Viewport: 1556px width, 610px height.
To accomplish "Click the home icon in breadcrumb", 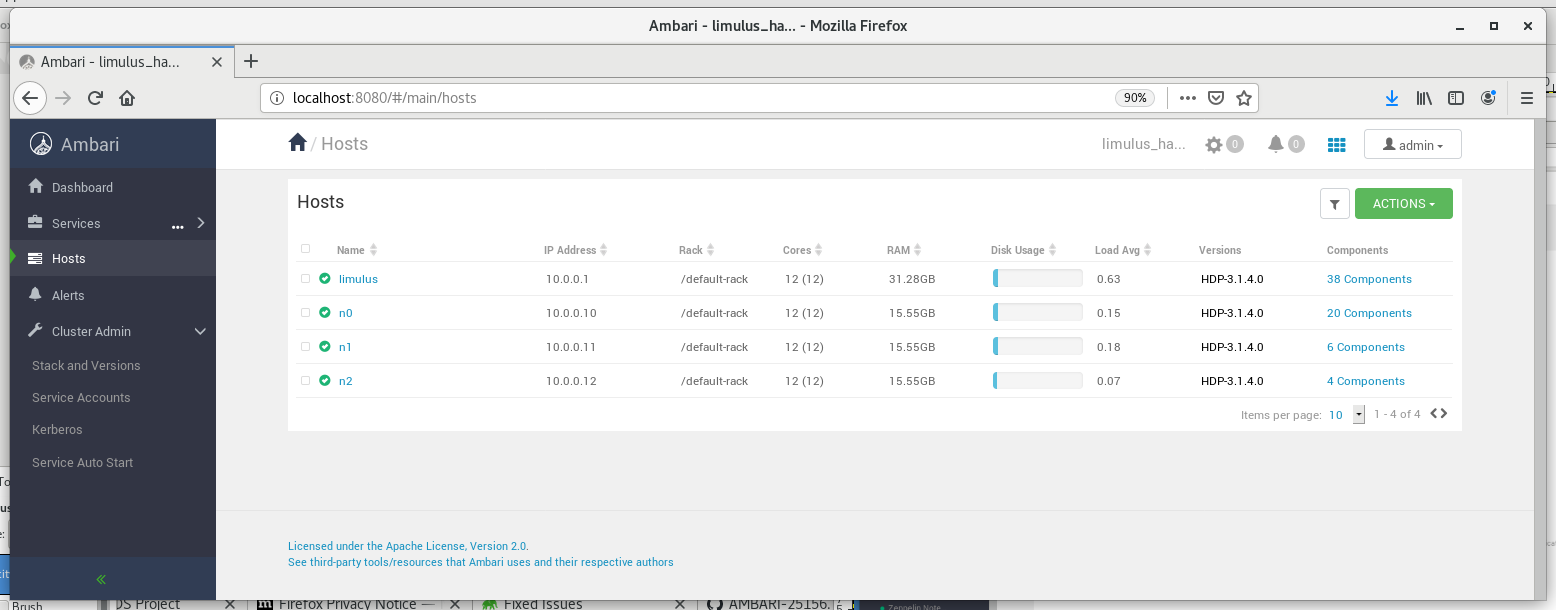I will coord(297,143).
